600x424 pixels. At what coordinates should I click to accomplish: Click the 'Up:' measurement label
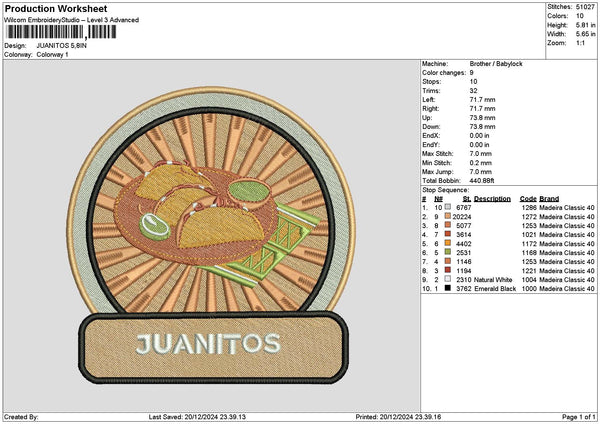tap(427, 118)
